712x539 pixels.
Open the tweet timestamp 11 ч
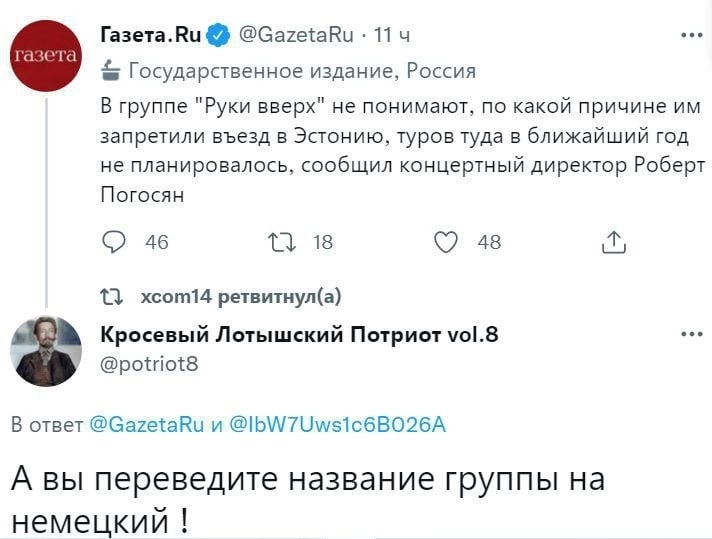tap(391, 36)
